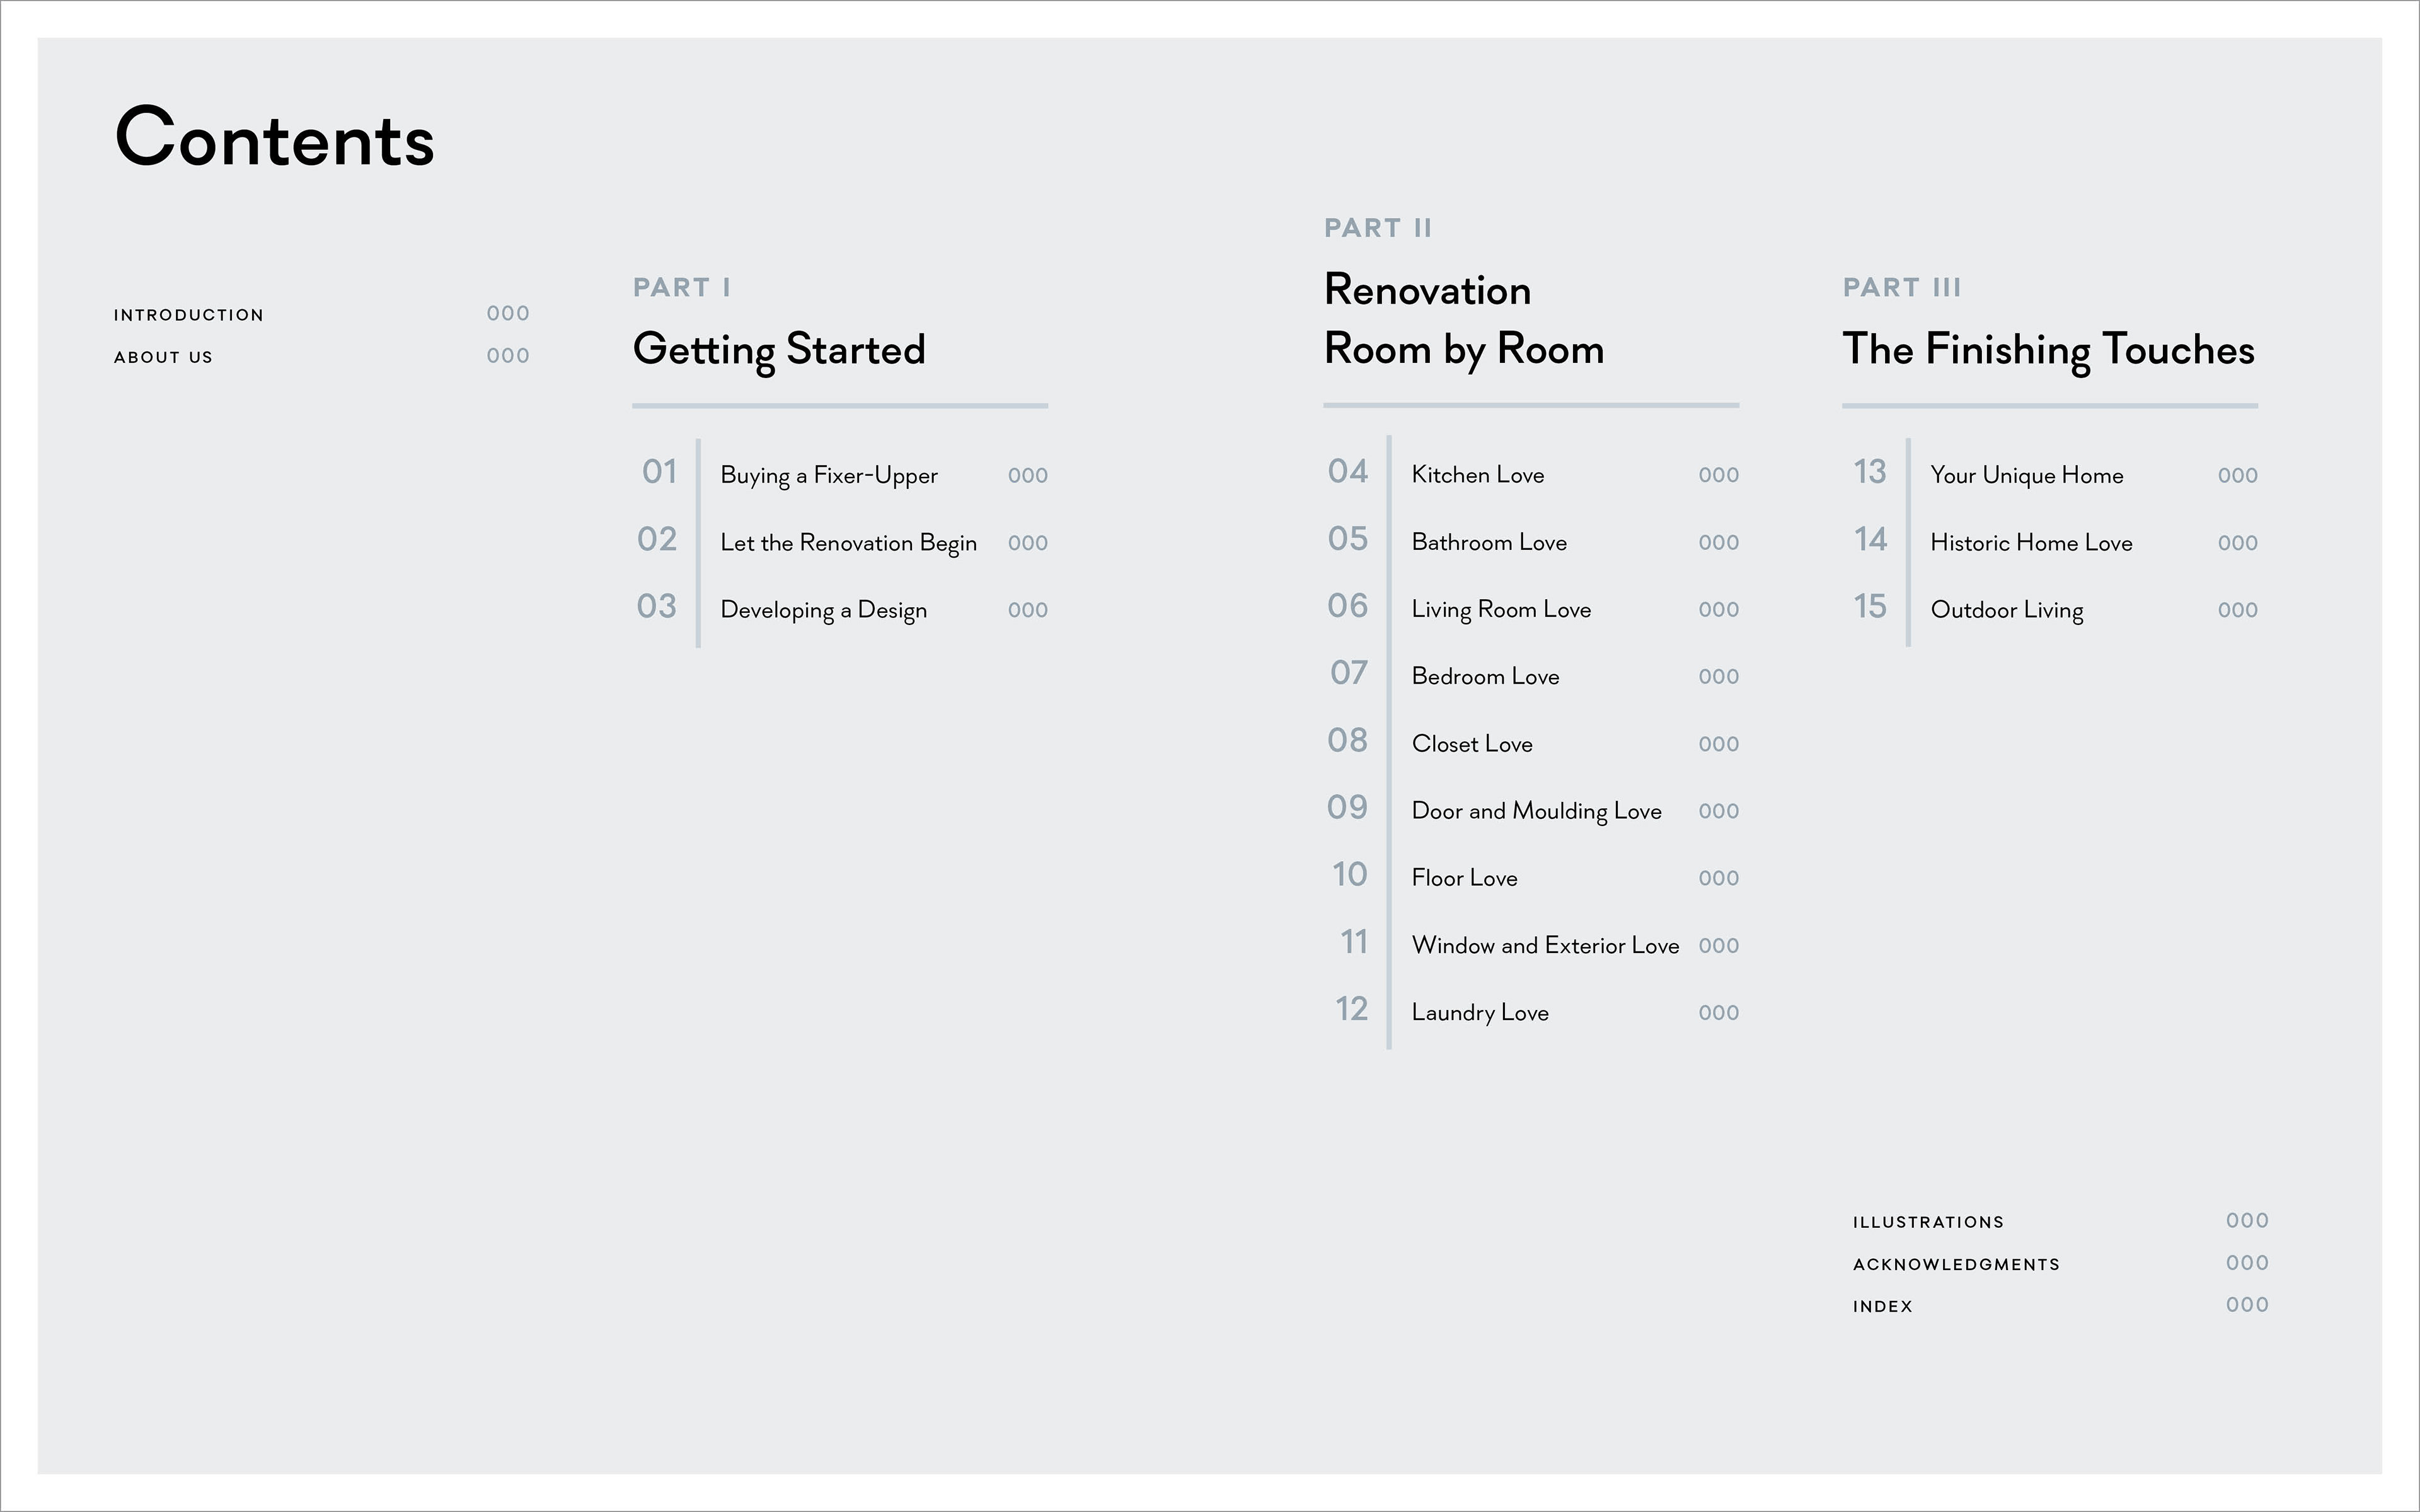2420x1512 pixels.
Task: Jump to Laundry Love chapter
Action: click(1479, 1012)
